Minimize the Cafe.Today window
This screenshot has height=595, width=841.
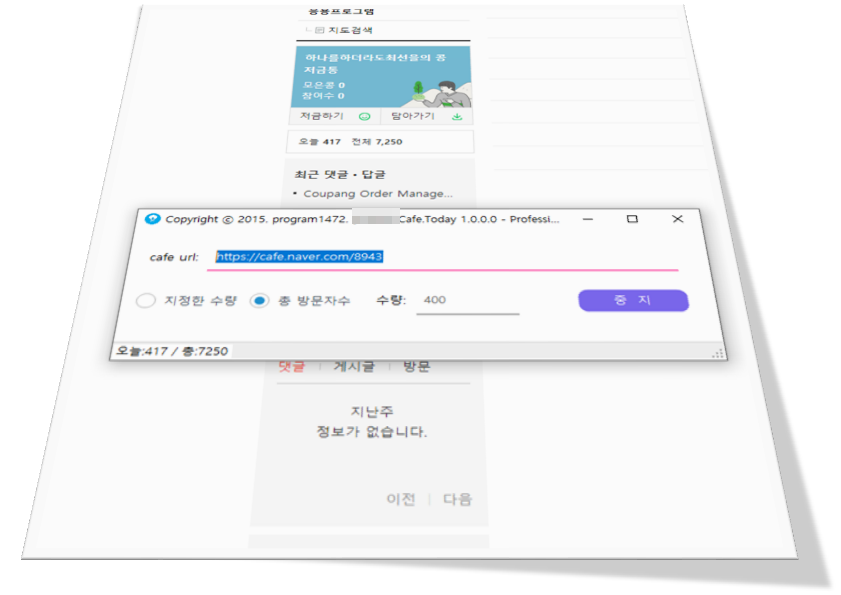click(587, 219)
